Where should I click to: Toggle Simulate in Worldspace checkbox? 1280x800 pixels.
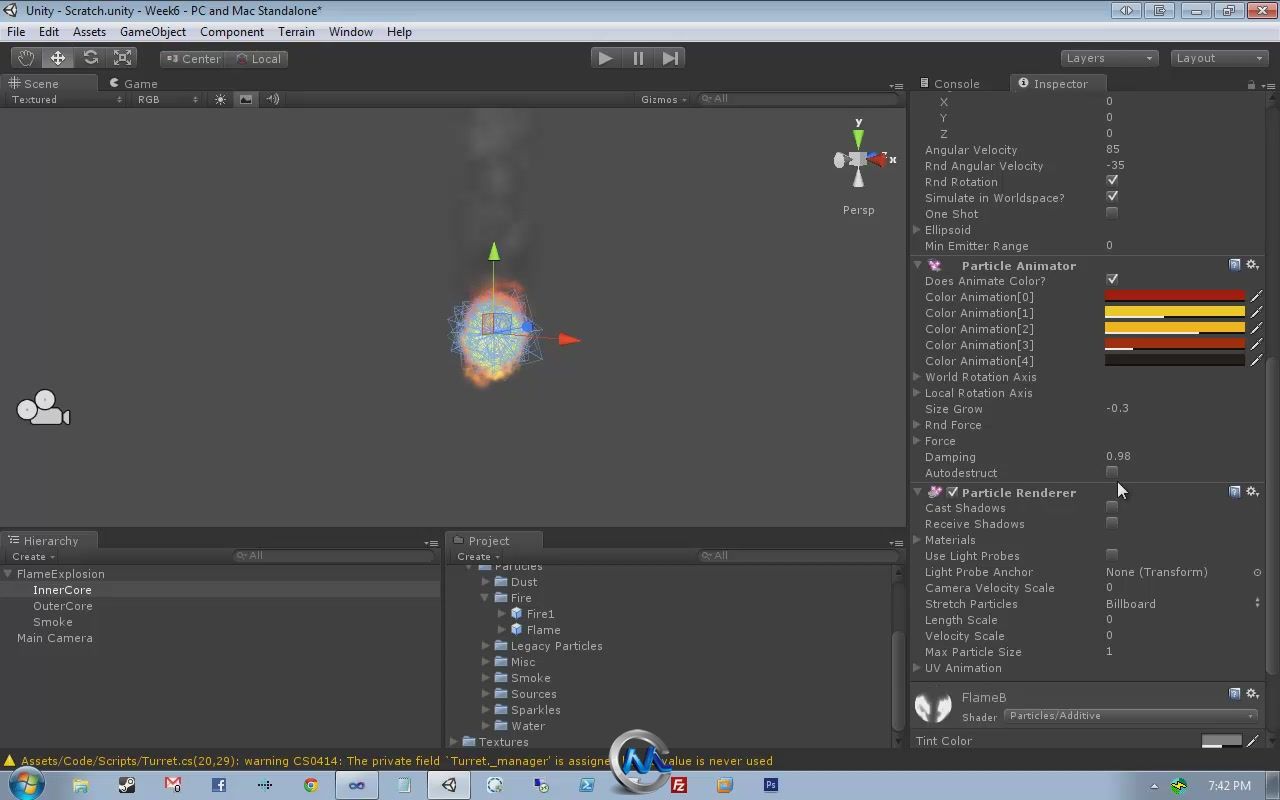1112,197
